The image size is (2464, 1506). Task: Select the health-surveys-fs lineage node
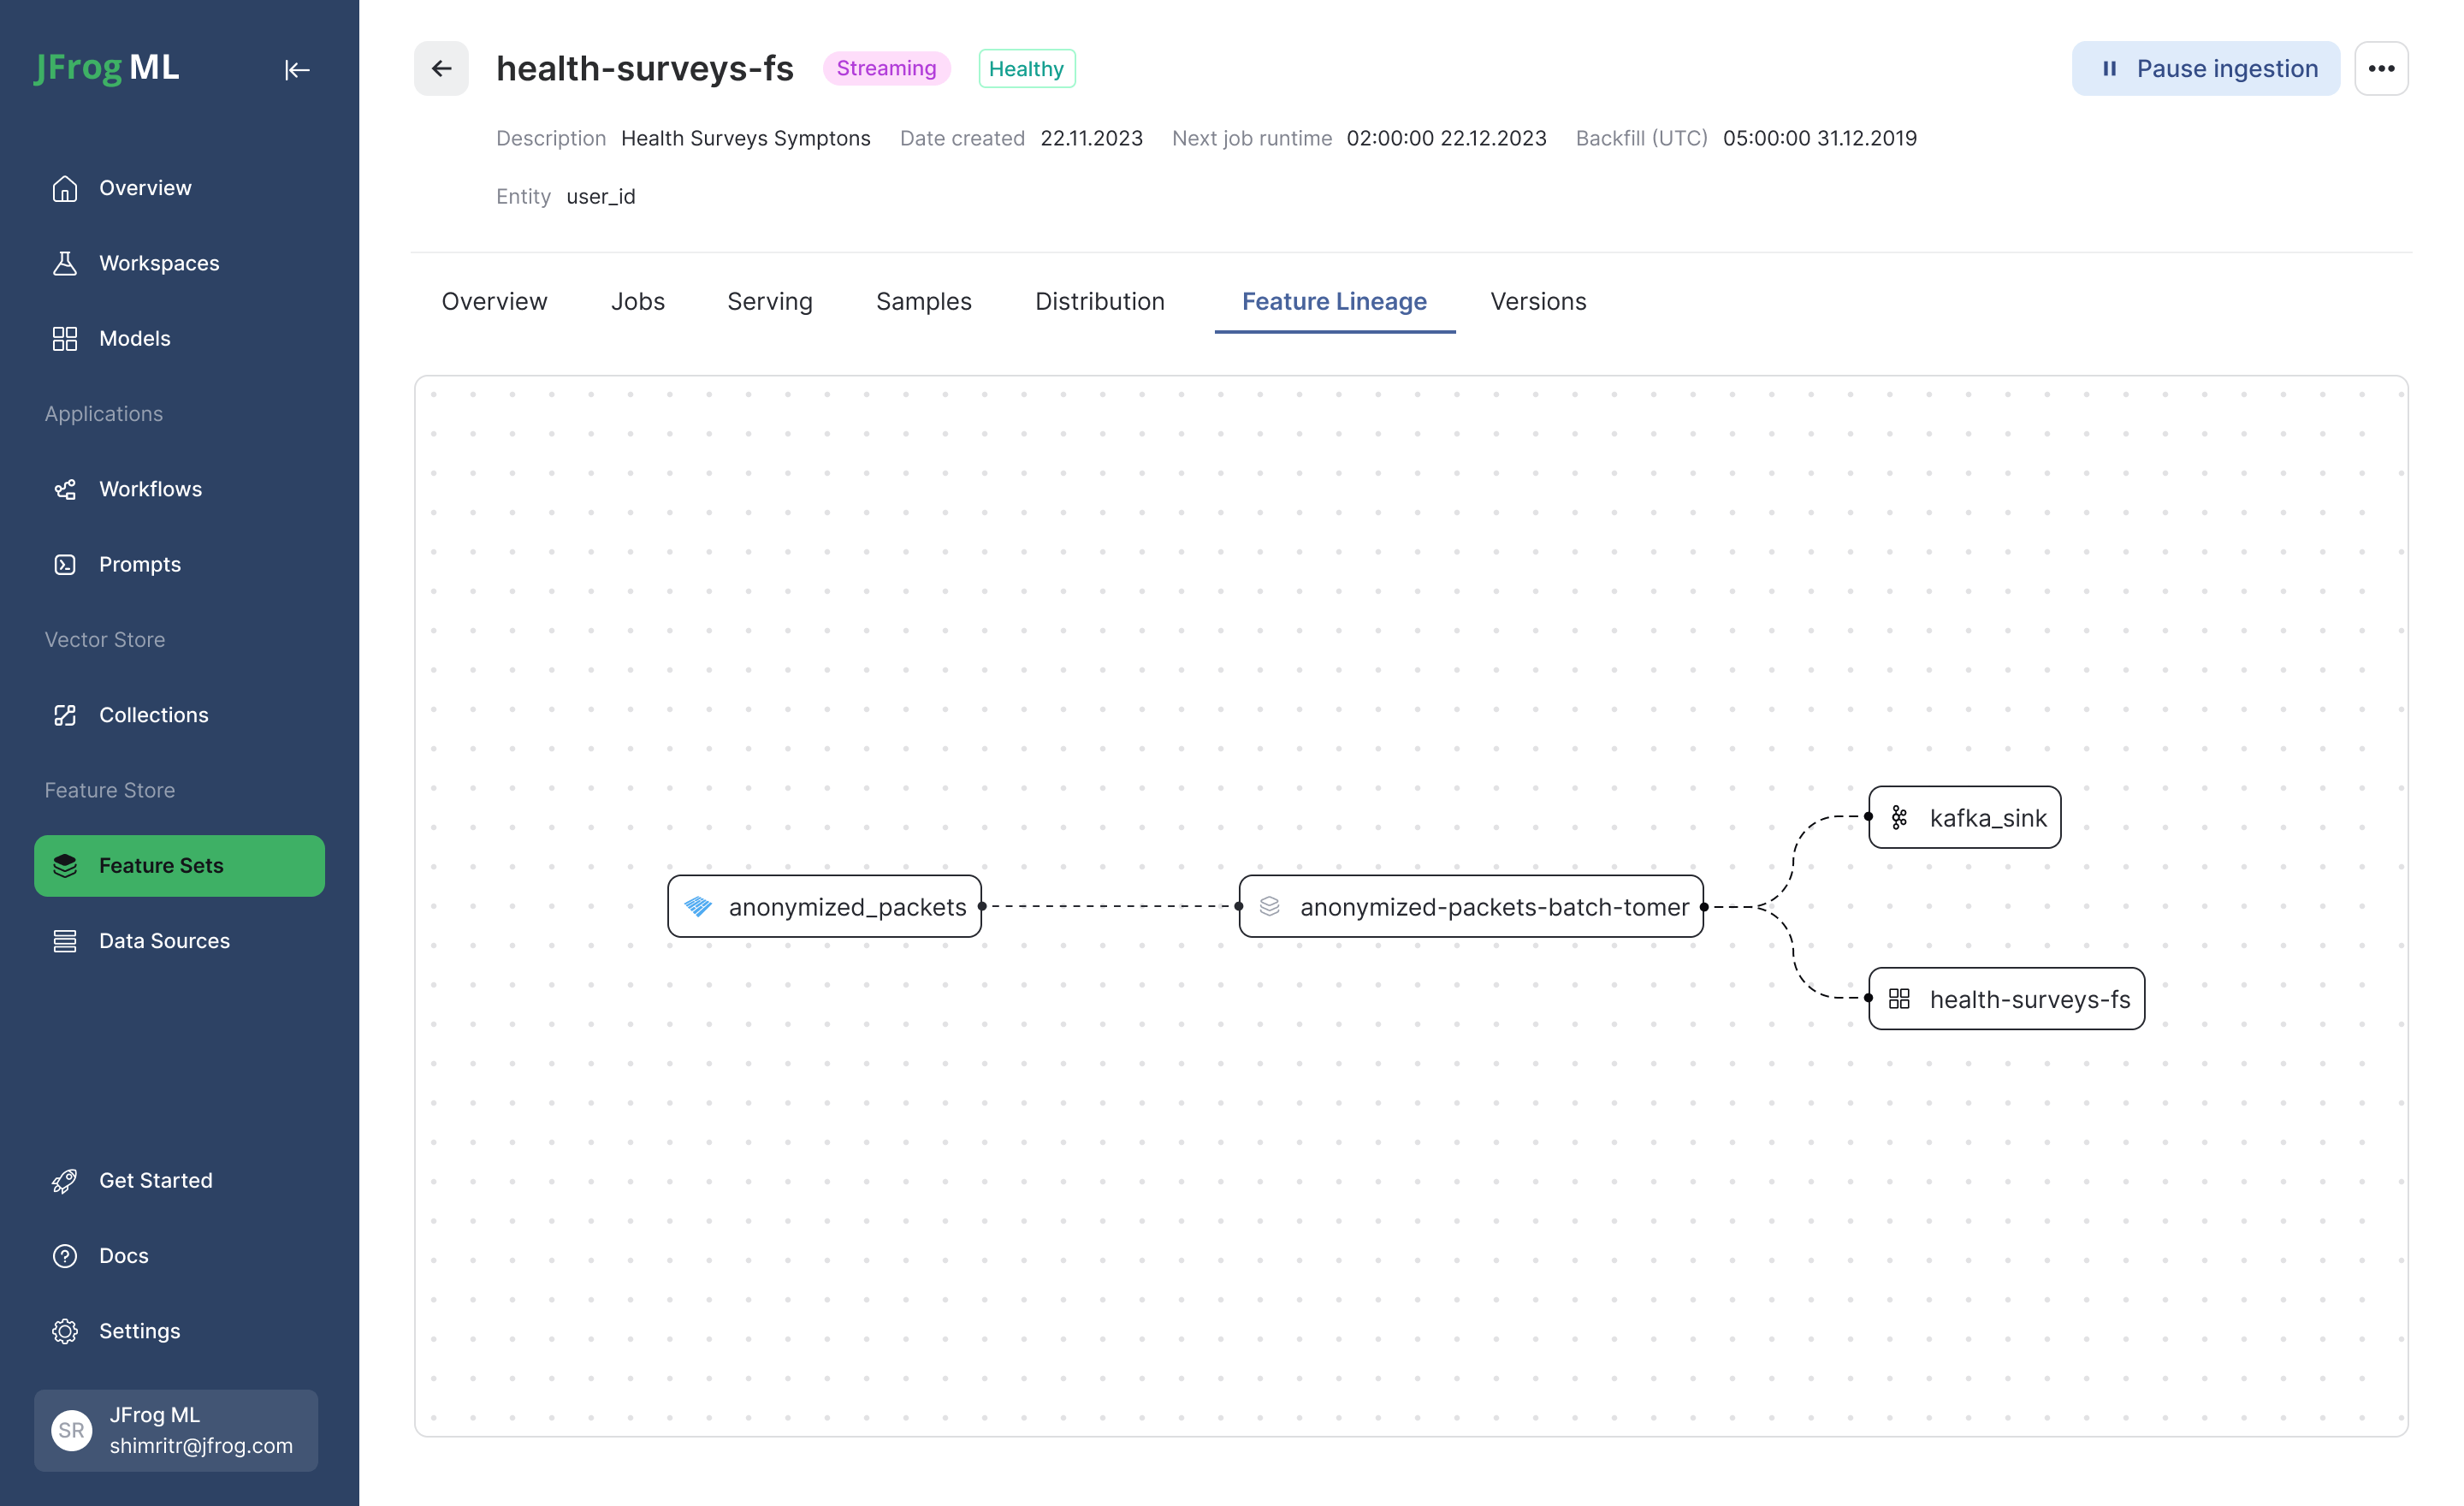tap(2006, 998)
